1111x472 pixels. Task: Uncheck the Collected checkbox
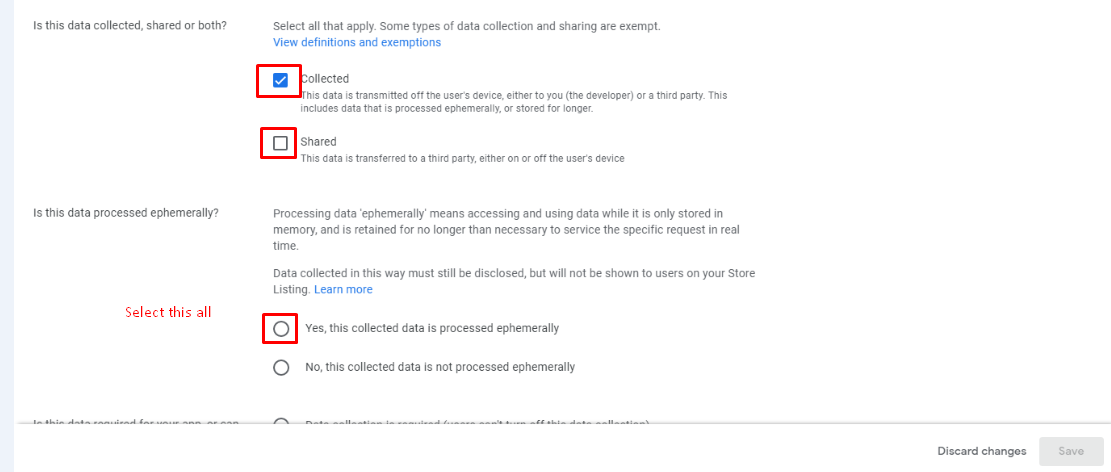coord(281,80)
